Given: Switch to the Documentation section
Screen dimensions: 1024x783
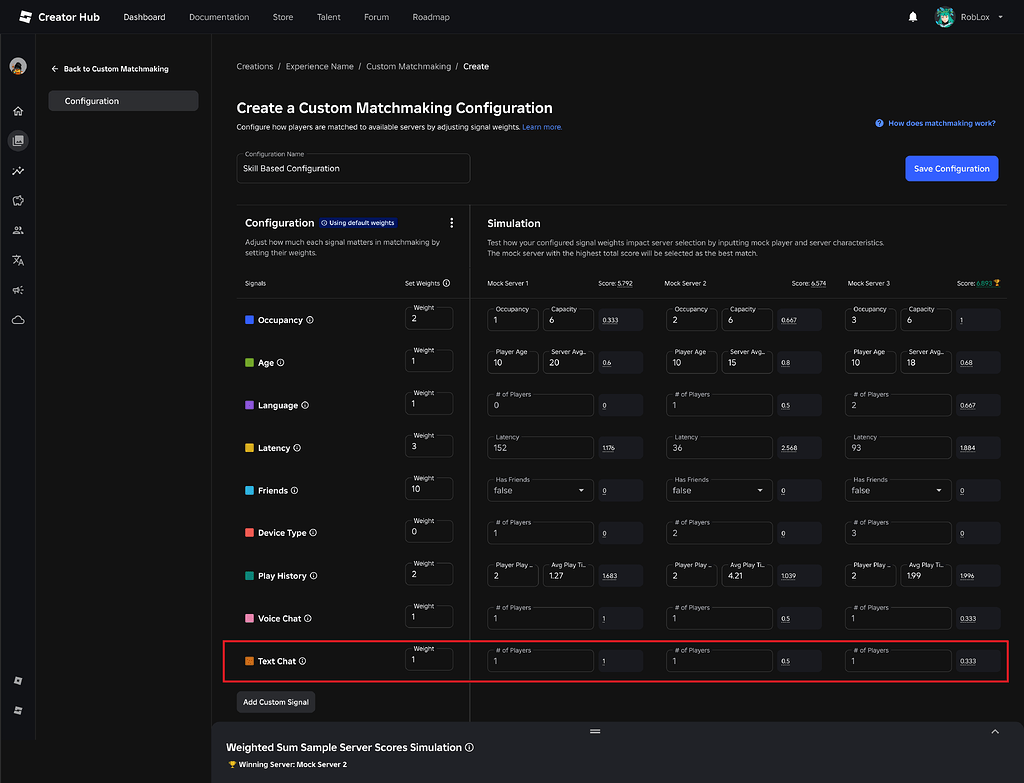Looking at the screenshot, I should [x=219, y=16].
